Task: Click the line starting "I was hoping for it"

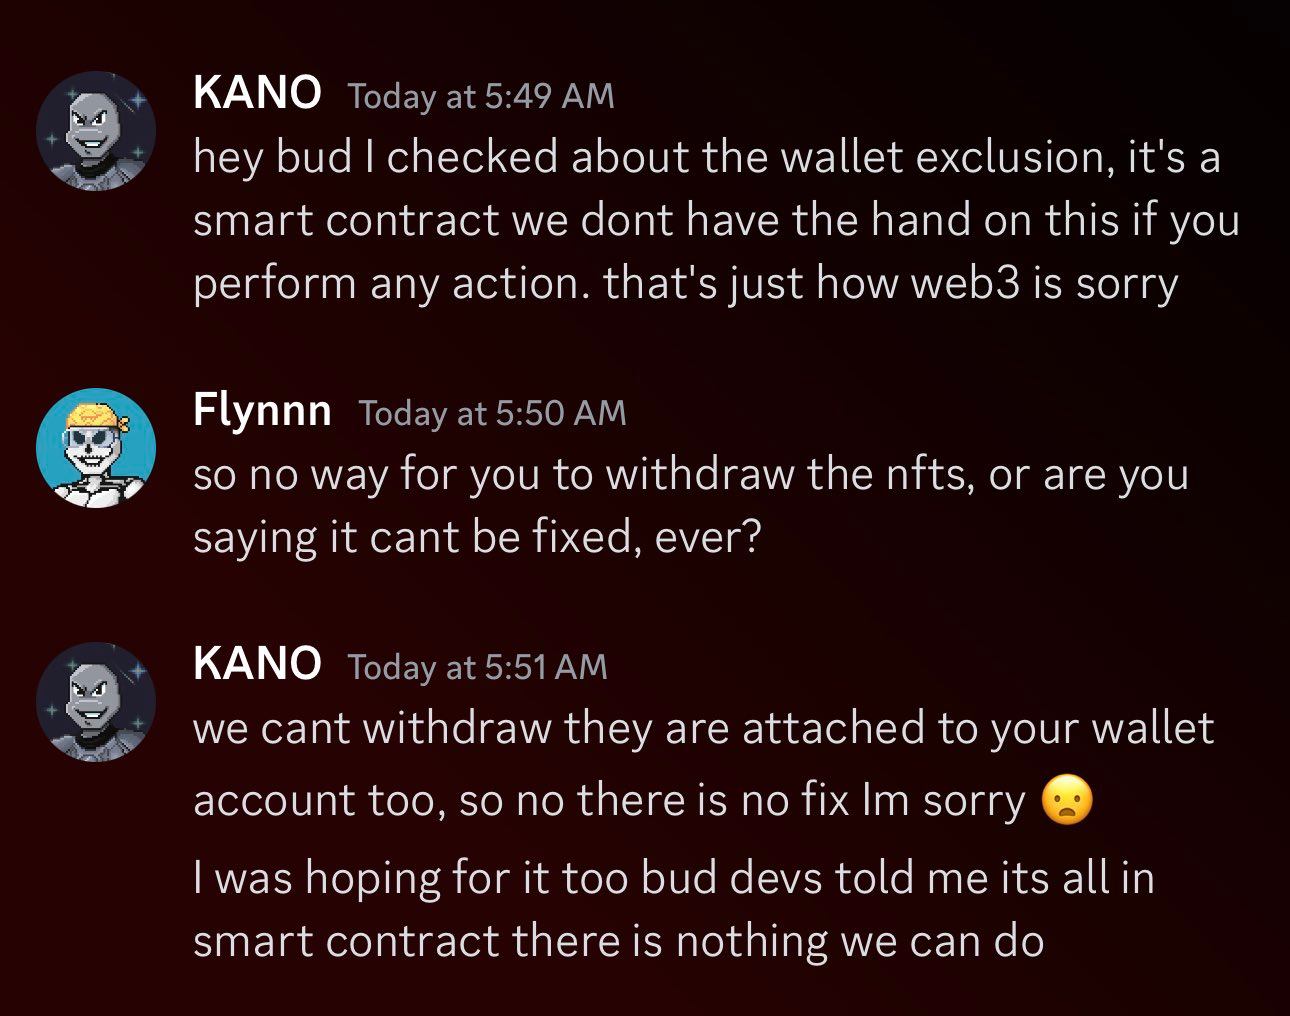Action: coord(673,878)
